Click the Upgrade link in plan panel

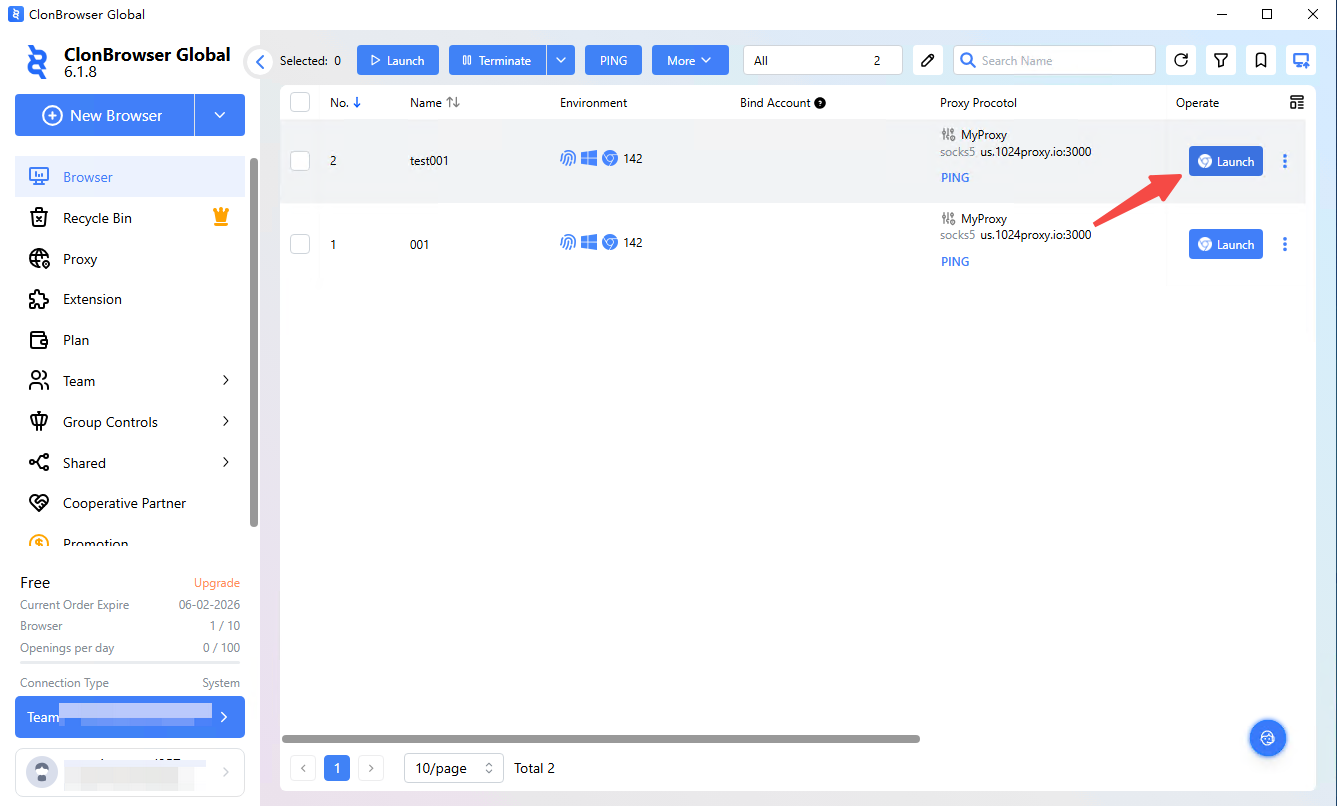(217, 583)
